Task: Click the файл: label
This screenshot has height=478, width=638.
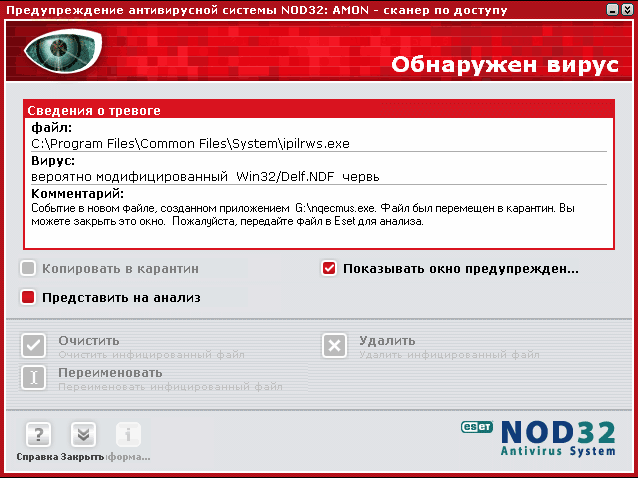Action: point(52,128)
